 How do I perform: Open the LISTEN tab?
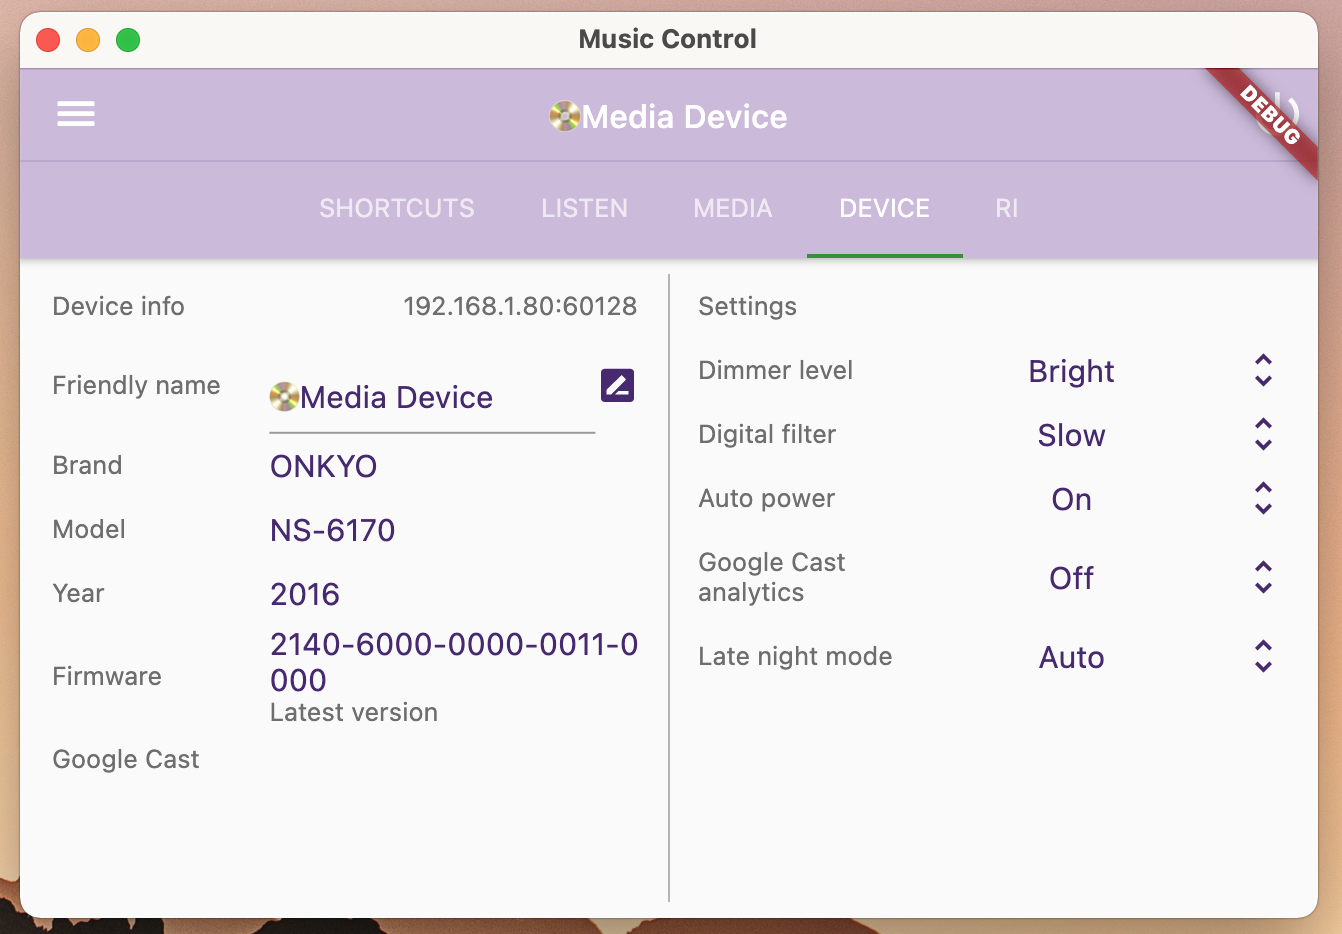pyautogui.click(x=584, y=208)
